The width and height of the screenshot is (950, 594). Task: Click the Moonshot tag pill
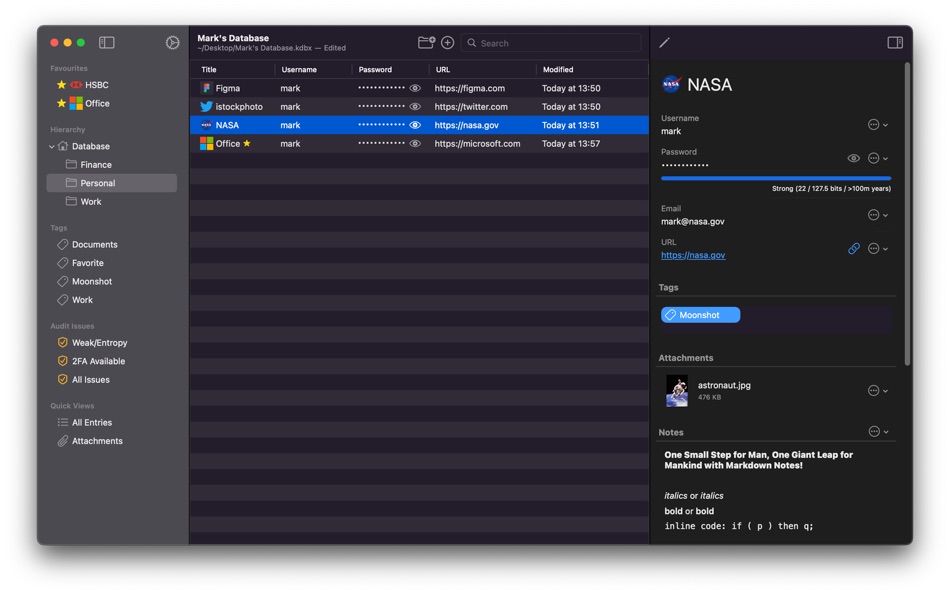click(700, 315)
